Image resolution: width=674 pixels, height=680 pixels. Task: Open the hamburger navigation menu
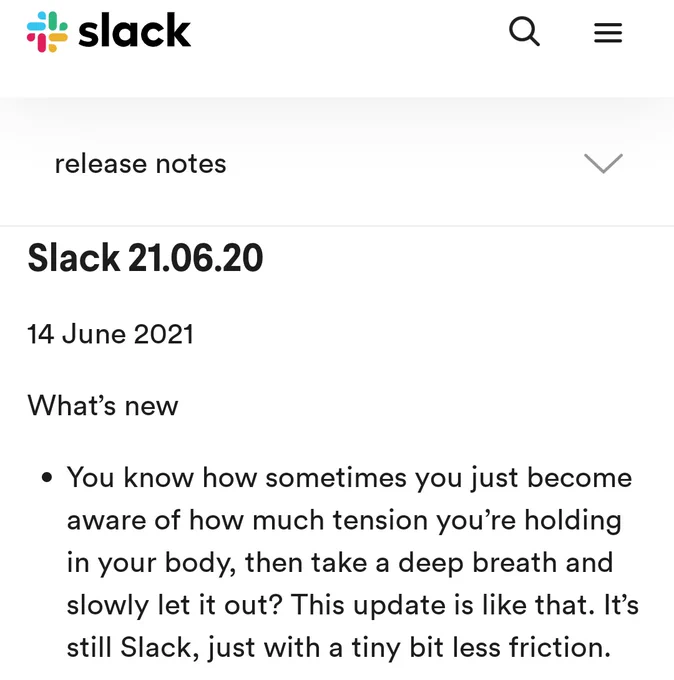[x=608, y=33]
